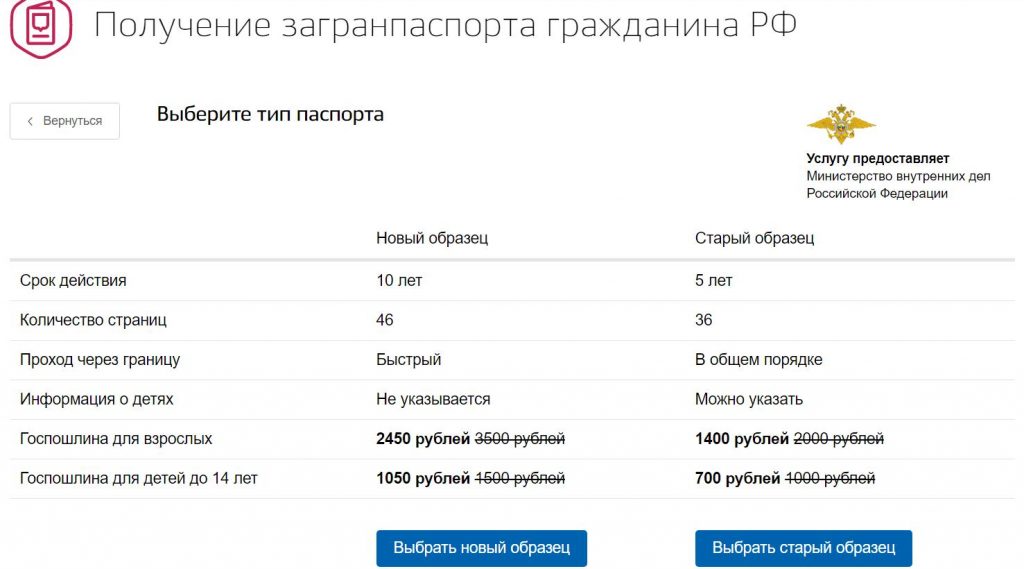Choose the Выбрать новый образец button
This screenshot has width=1024, height=569.
pyautogui.click(x=481, y=547)
